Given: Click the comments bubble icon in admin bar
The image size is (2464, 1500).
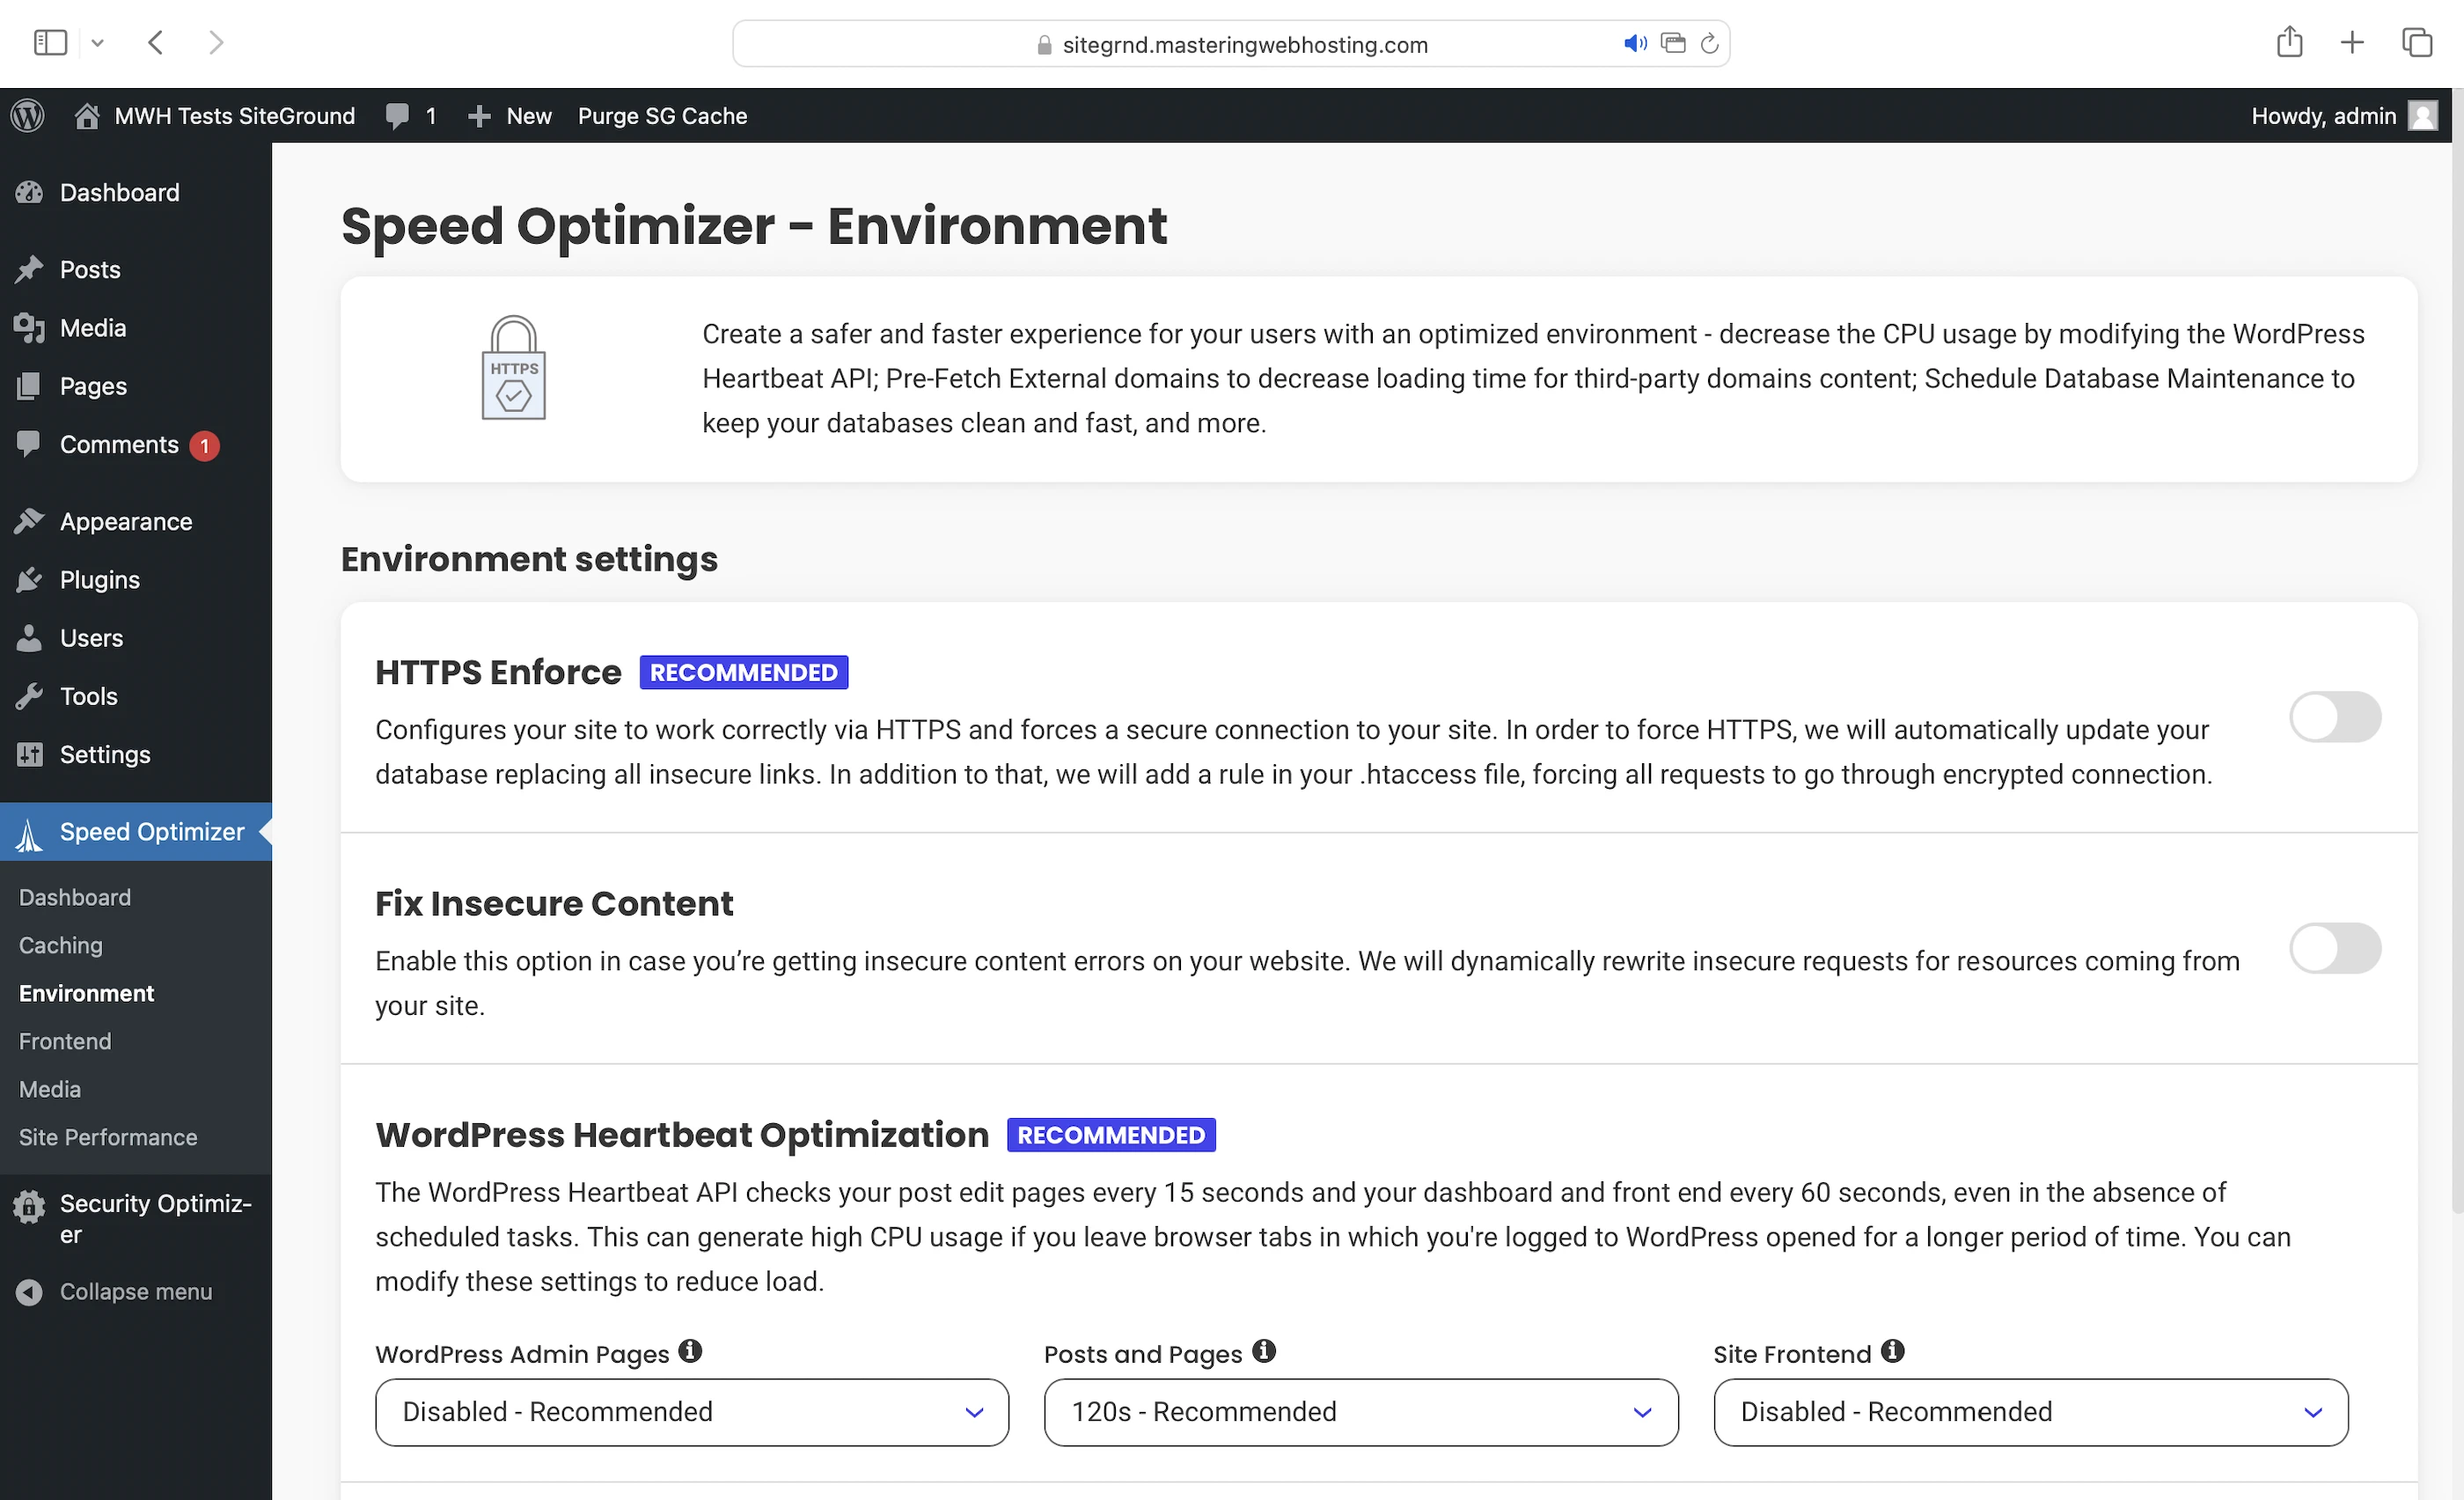Looking at the screenshot, I should pyautogui.click(x=397, y=116).
